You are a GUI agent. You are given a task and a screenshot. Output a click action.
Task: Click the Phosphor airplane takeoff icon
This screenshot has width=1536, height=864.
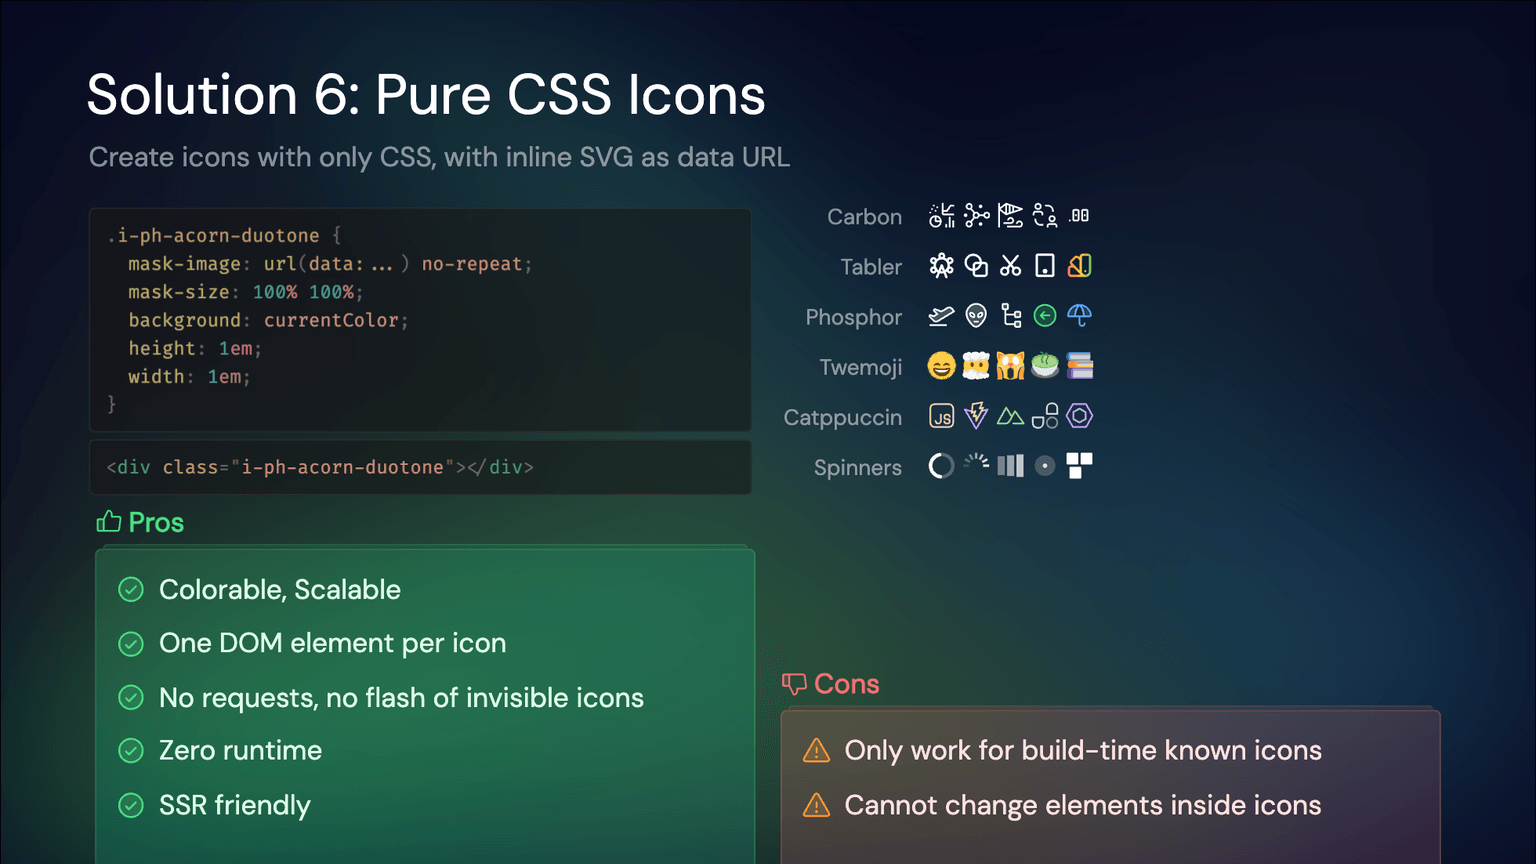[x=941, y=316]
